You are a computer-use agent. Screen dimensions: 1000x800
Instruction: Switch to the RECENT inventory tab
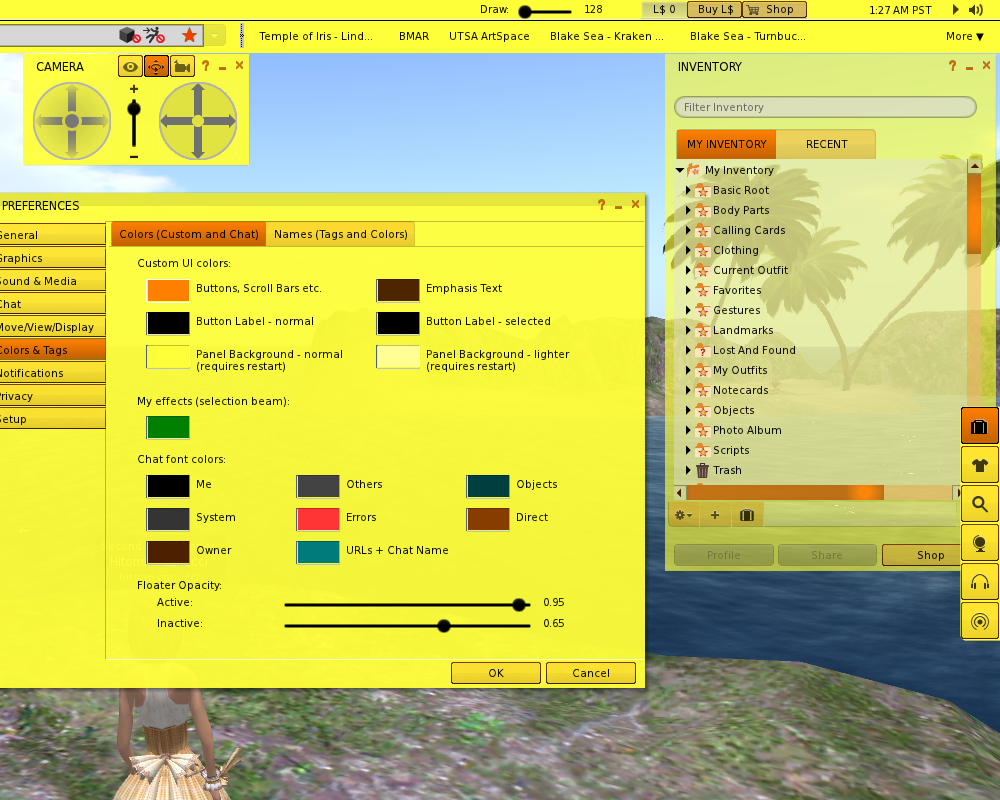coord(826,144)
